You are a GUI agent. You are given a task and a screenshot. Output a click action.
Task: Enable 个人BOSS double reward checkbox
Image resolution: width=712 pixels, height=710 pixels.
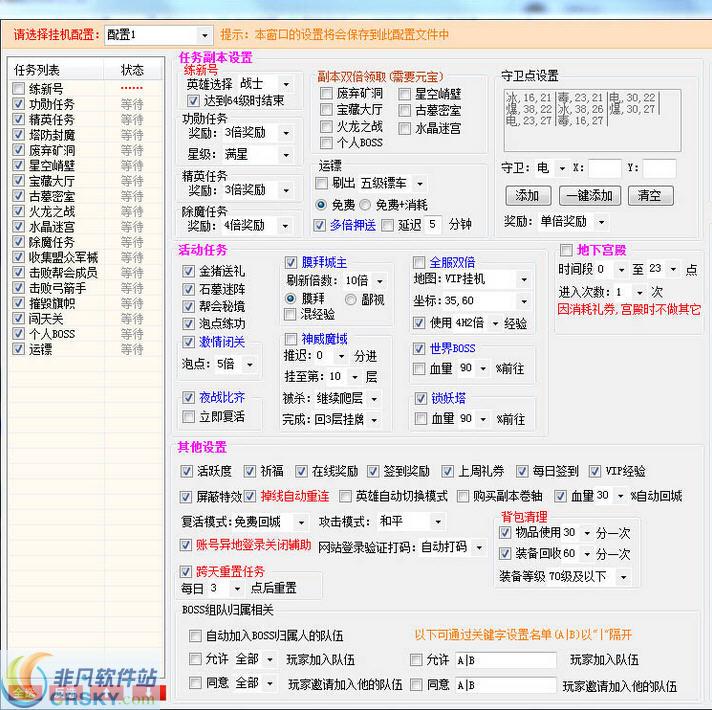[x=326, y=143]
